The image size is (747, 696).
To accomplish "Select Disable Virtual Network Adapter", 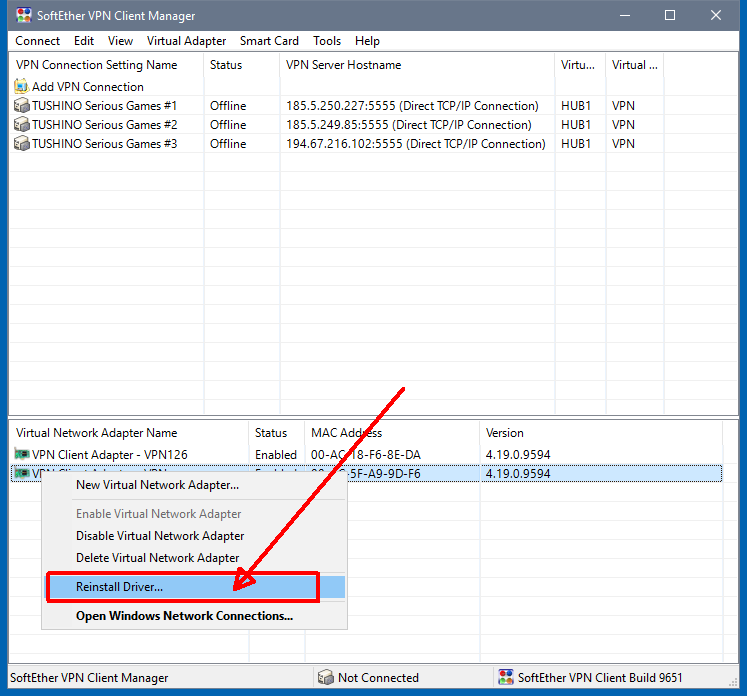I will pyautogui.click(x=160, y=536).
